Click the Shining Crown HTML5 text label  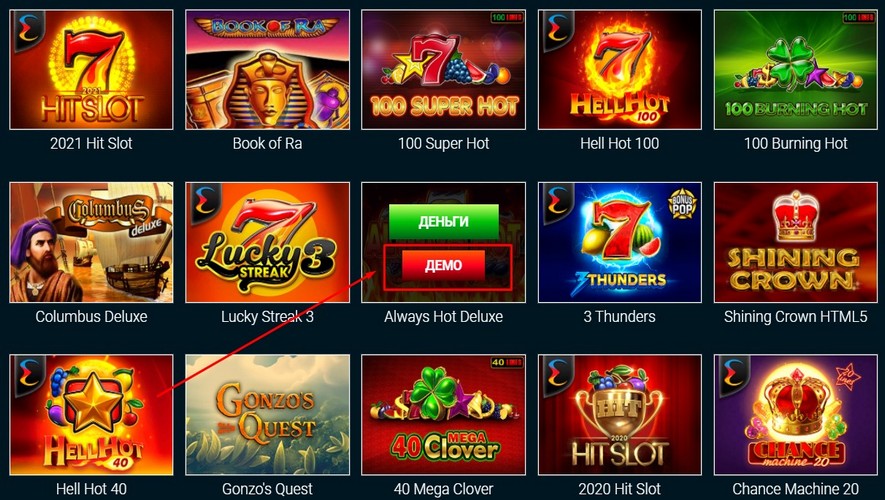(796, 317)
